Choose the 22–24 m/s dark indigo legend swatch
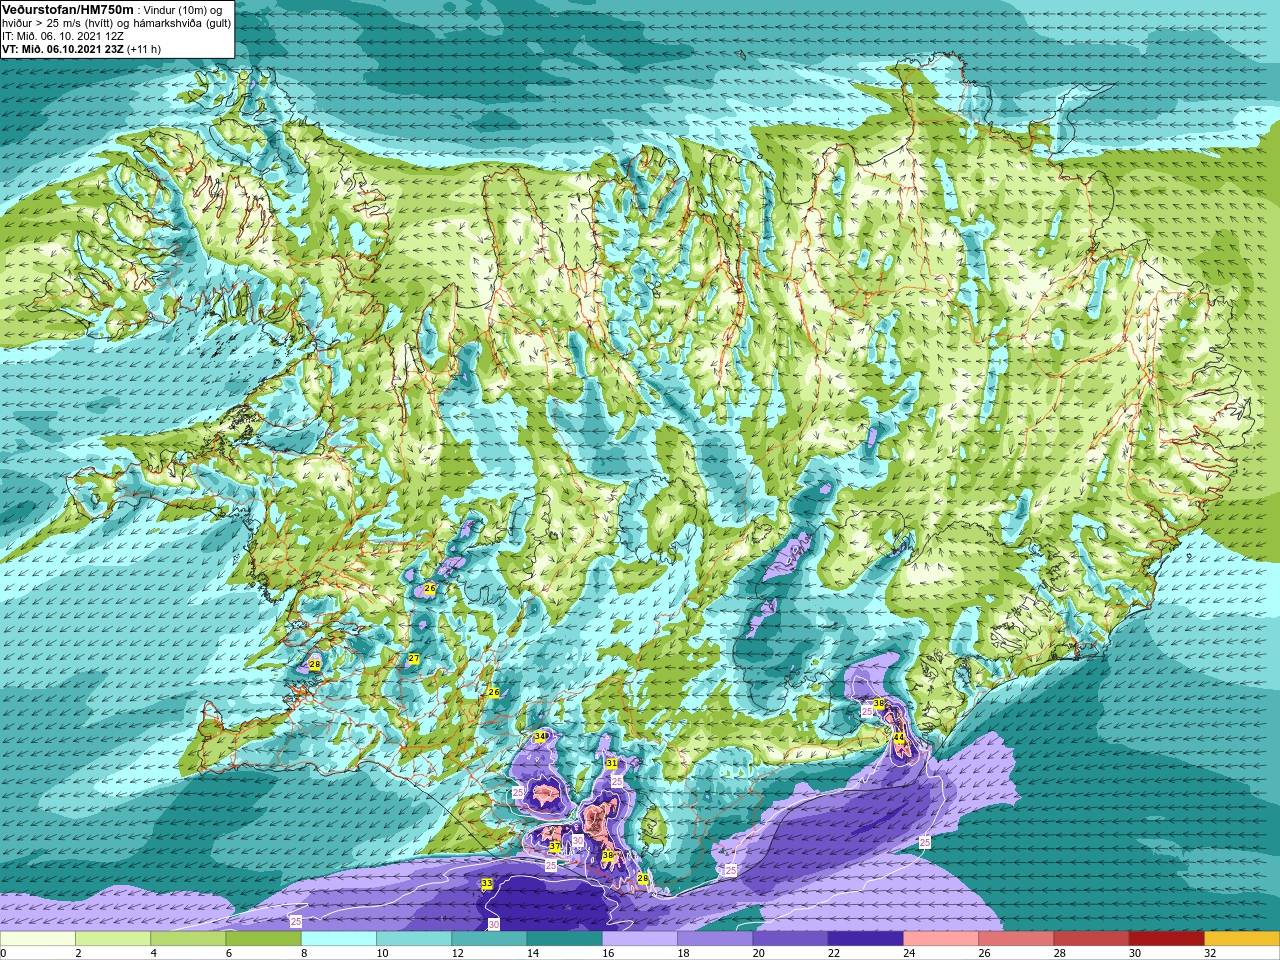Viewport: 1280px width, 960px height. [866, 939]
